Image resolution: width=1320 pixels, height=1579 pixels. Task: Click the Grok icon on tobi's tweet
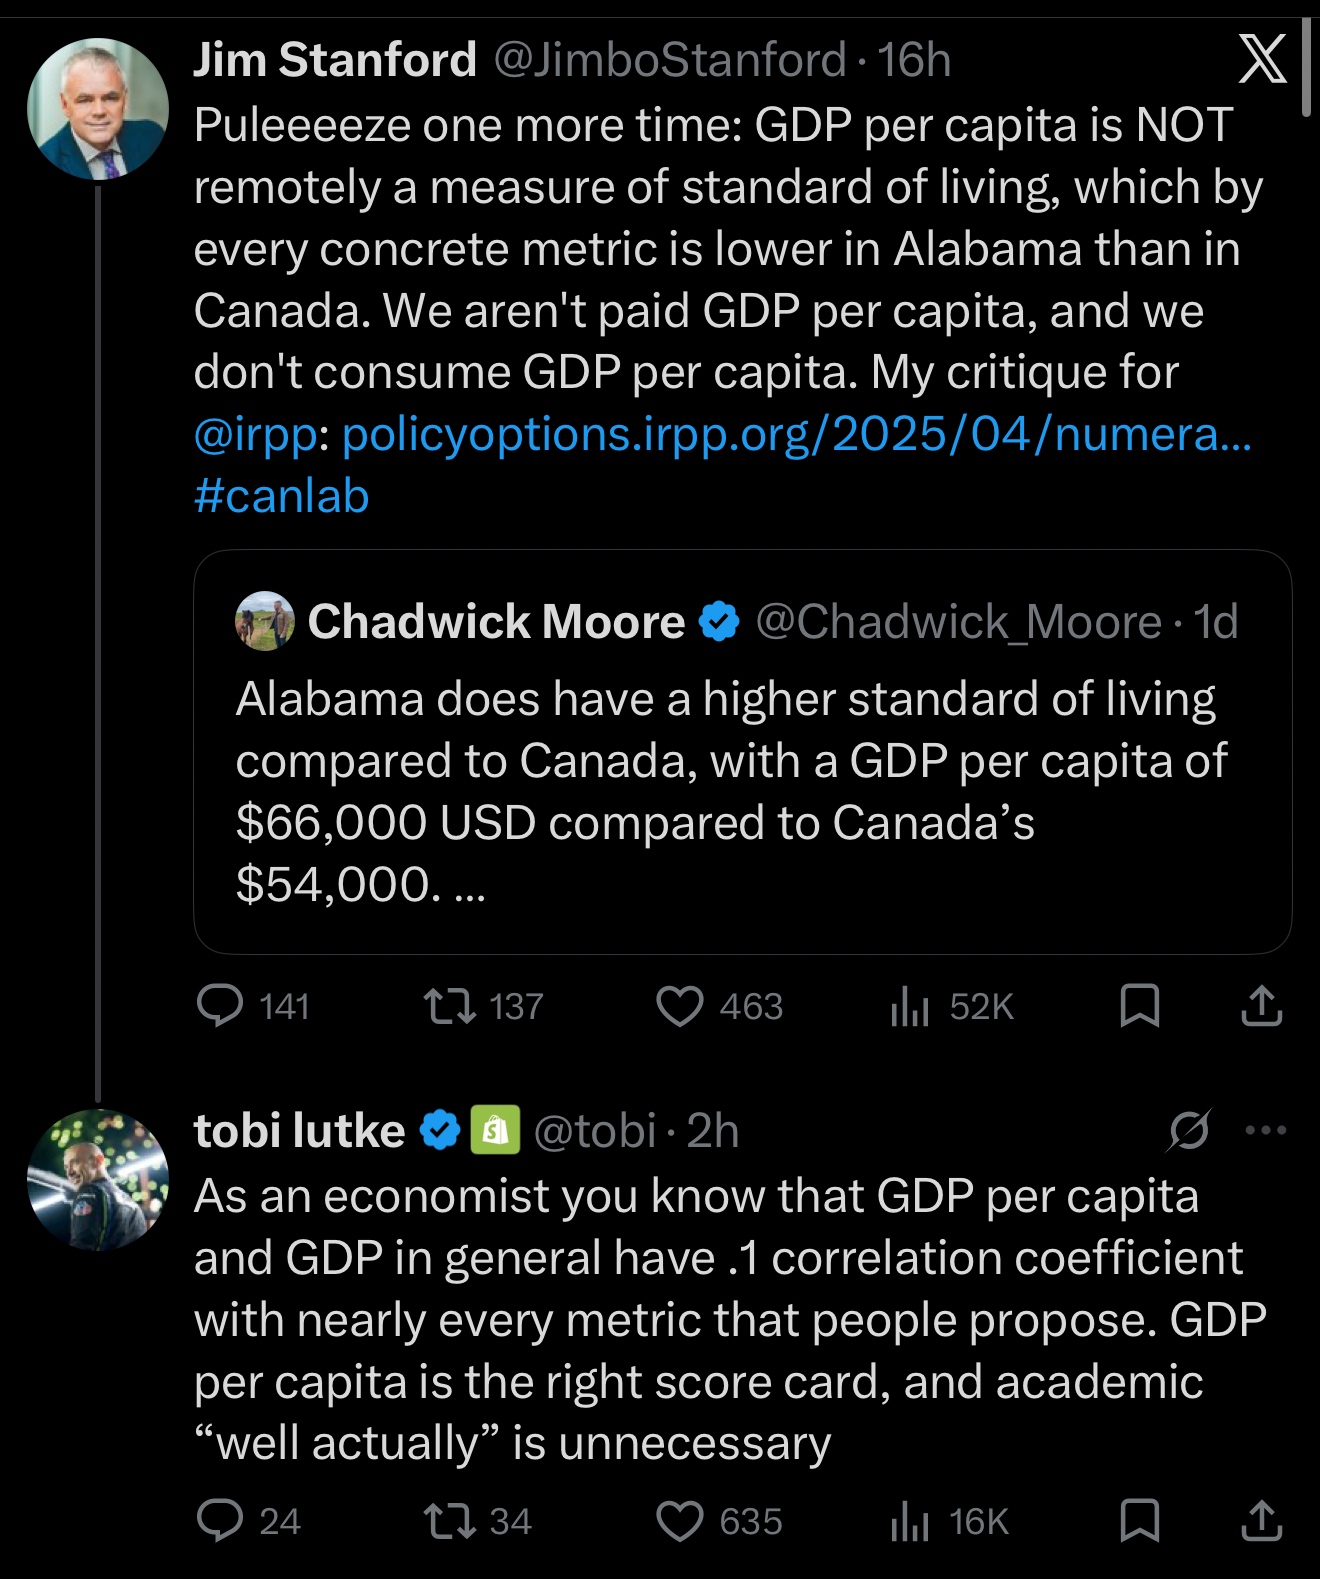pos(1189,1131)
